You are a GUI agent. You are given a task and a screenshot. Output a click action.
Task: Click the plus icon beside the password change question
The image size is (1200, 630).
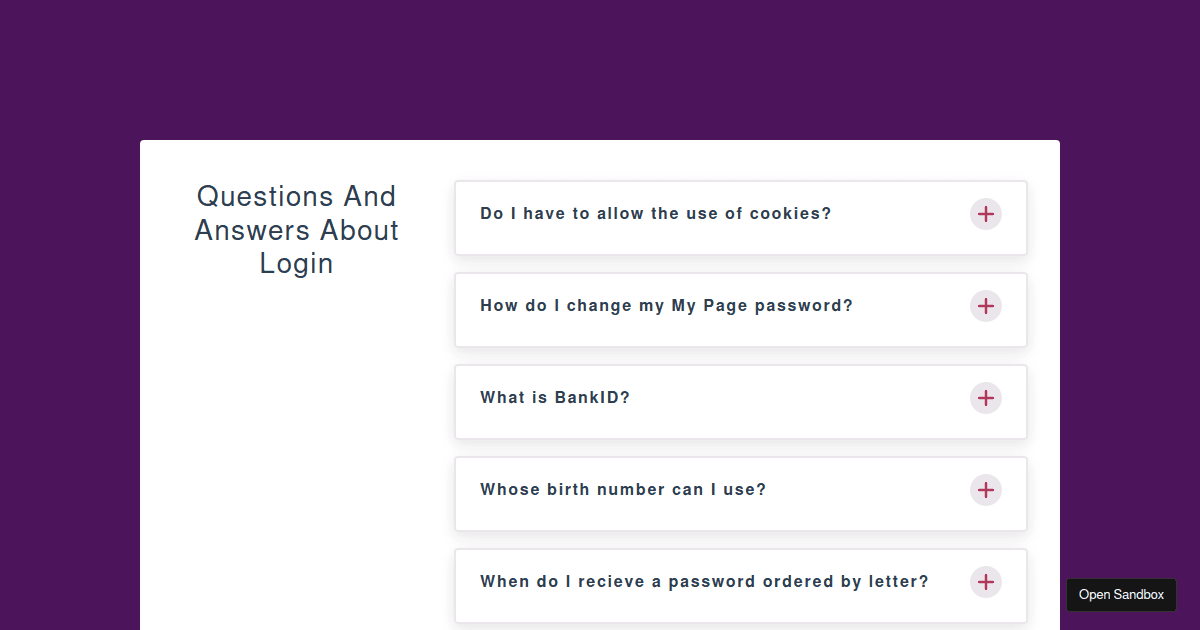tap(986, 306)
